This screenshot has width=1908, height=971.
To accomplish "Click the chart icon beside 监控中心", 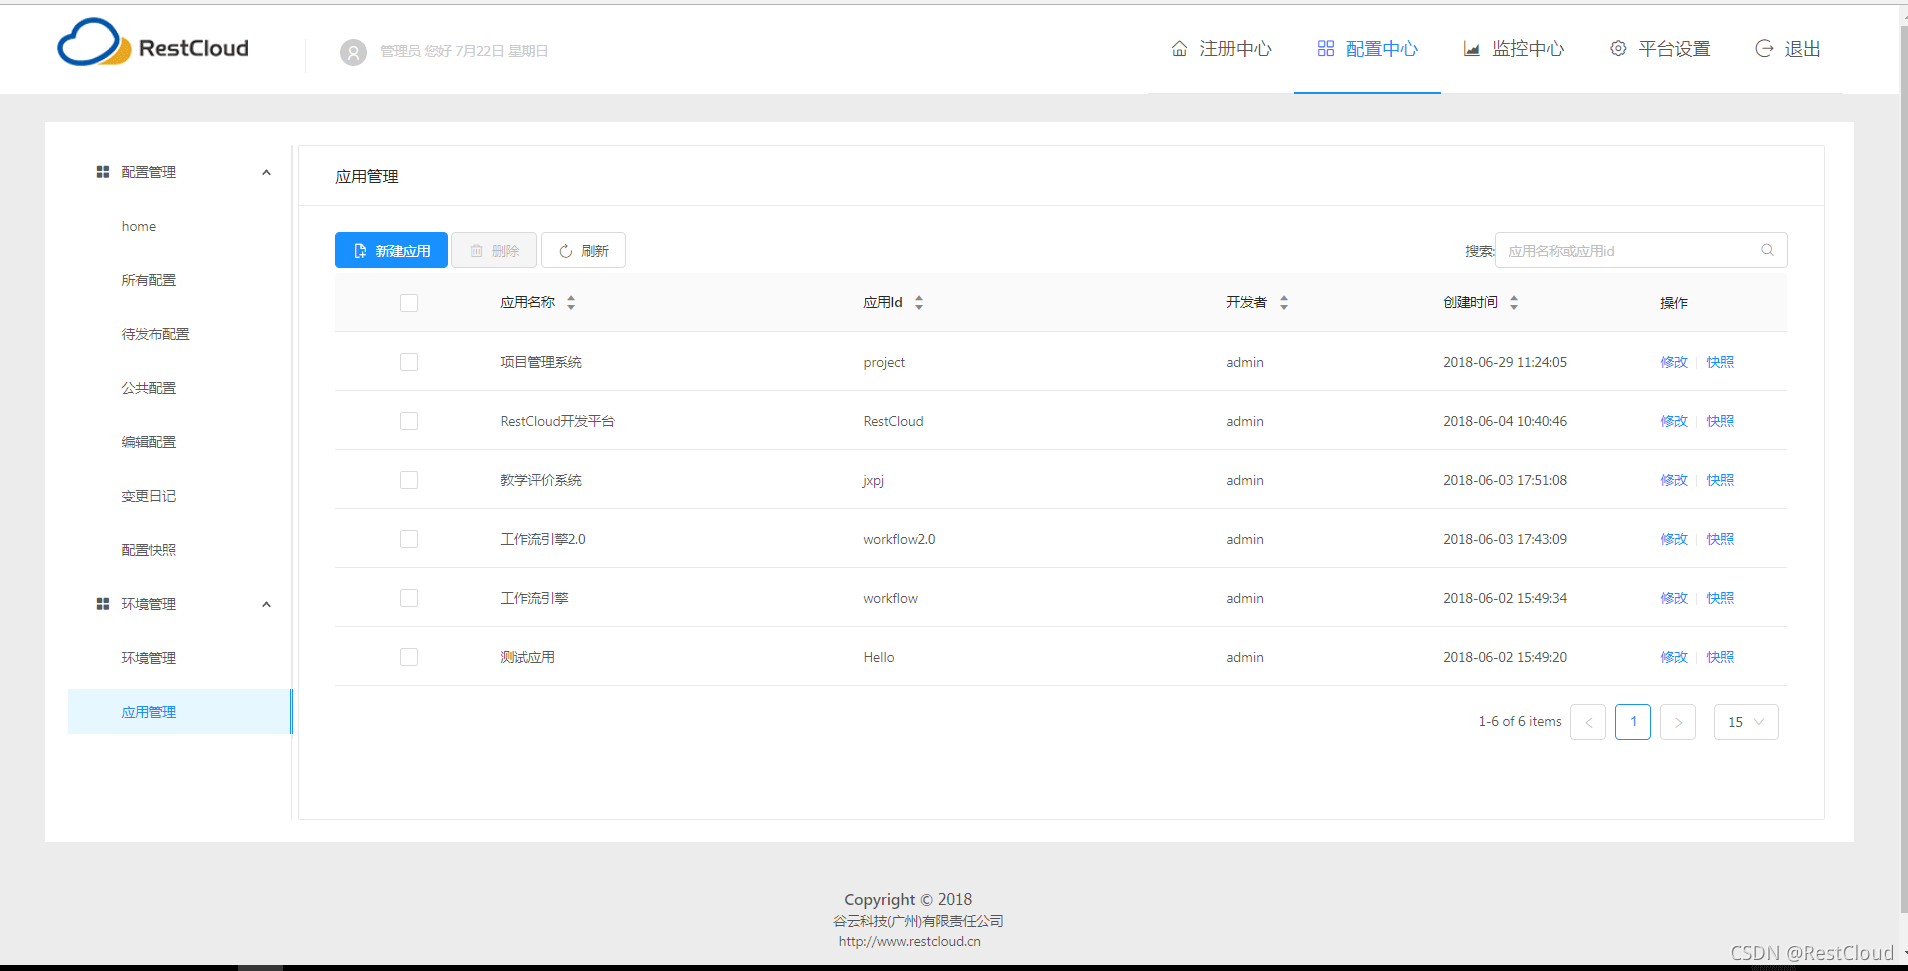I will pos(1472,49).
